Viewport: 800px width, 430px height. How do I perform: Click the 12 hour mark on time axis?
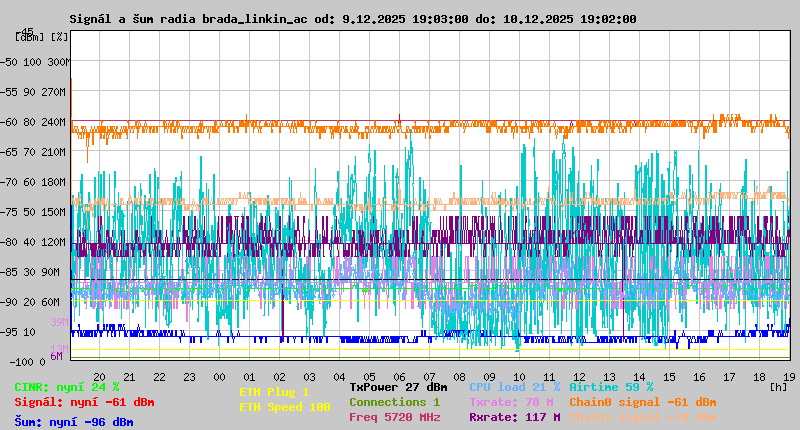[579, 376]
